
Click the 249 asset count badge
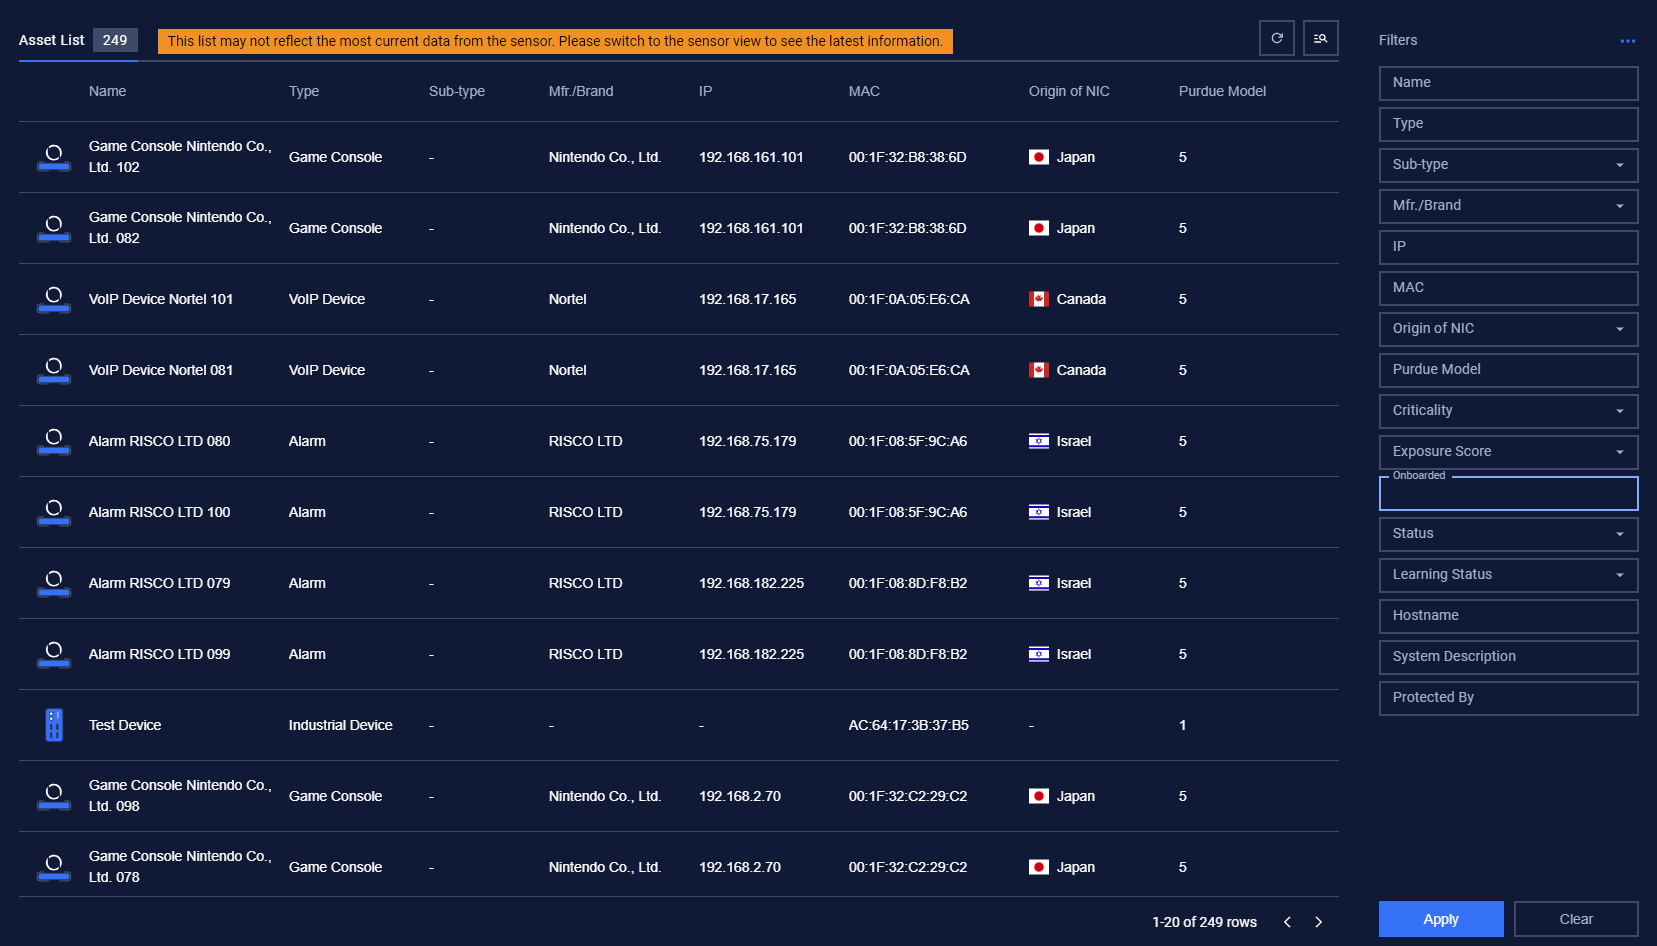115,40
